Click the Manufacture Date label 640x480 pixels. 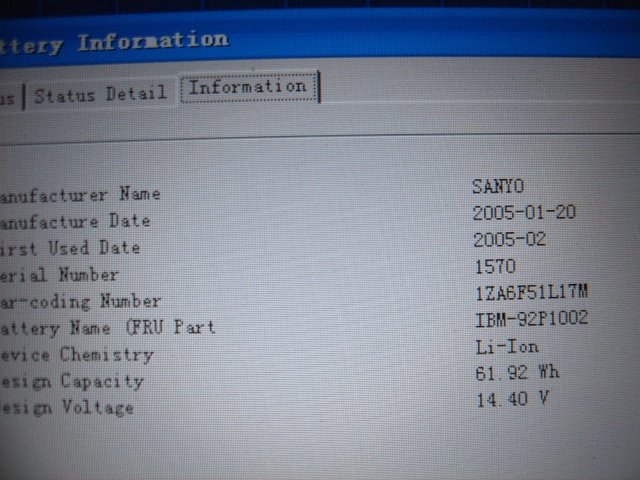[75, 221]
